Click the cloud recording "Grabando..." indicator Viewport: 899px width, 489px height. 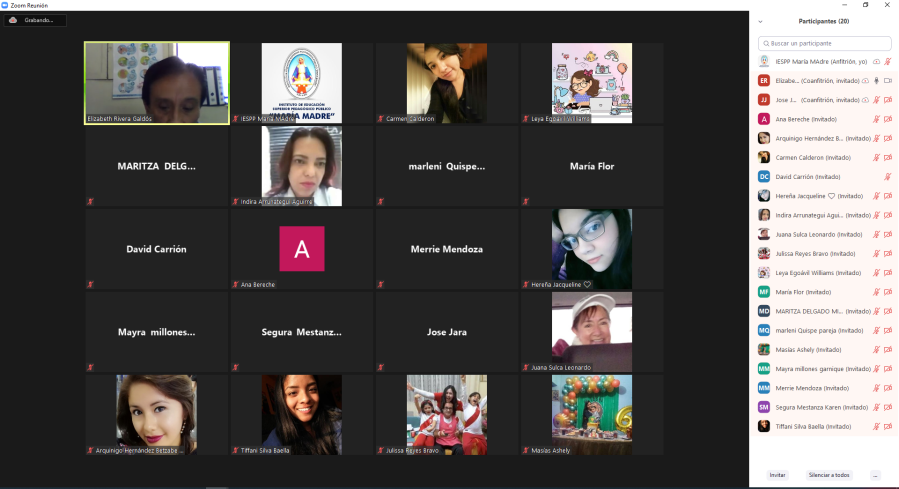[x=37, y=20]
